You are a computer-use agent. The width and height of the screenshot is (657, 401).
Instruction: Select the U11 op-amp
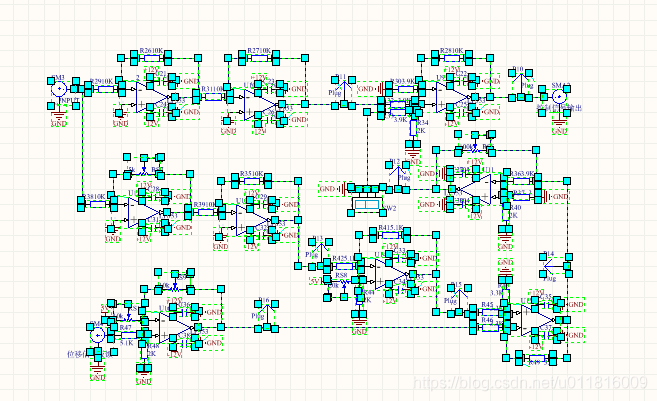click(475, 189)
